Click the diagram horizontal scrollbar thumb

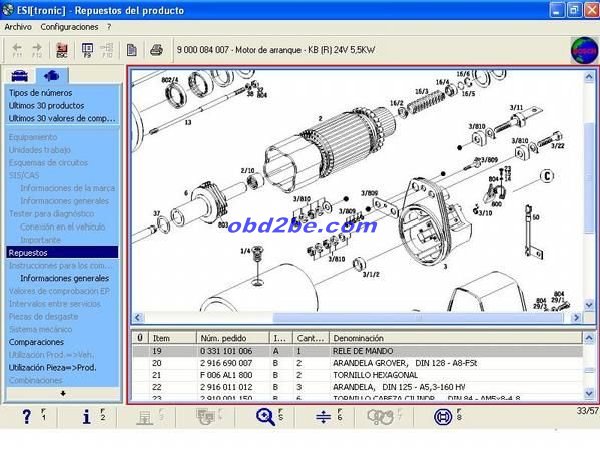(418, 317)
